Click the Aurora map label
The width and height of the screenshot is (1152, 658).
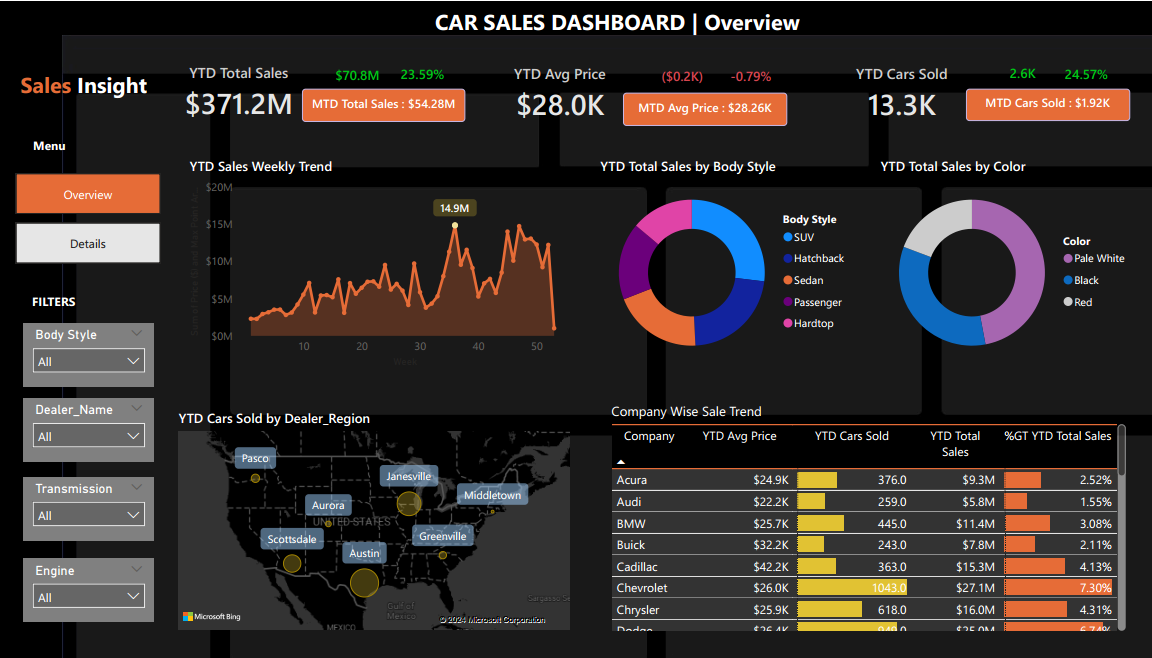(x=328, y=505)
